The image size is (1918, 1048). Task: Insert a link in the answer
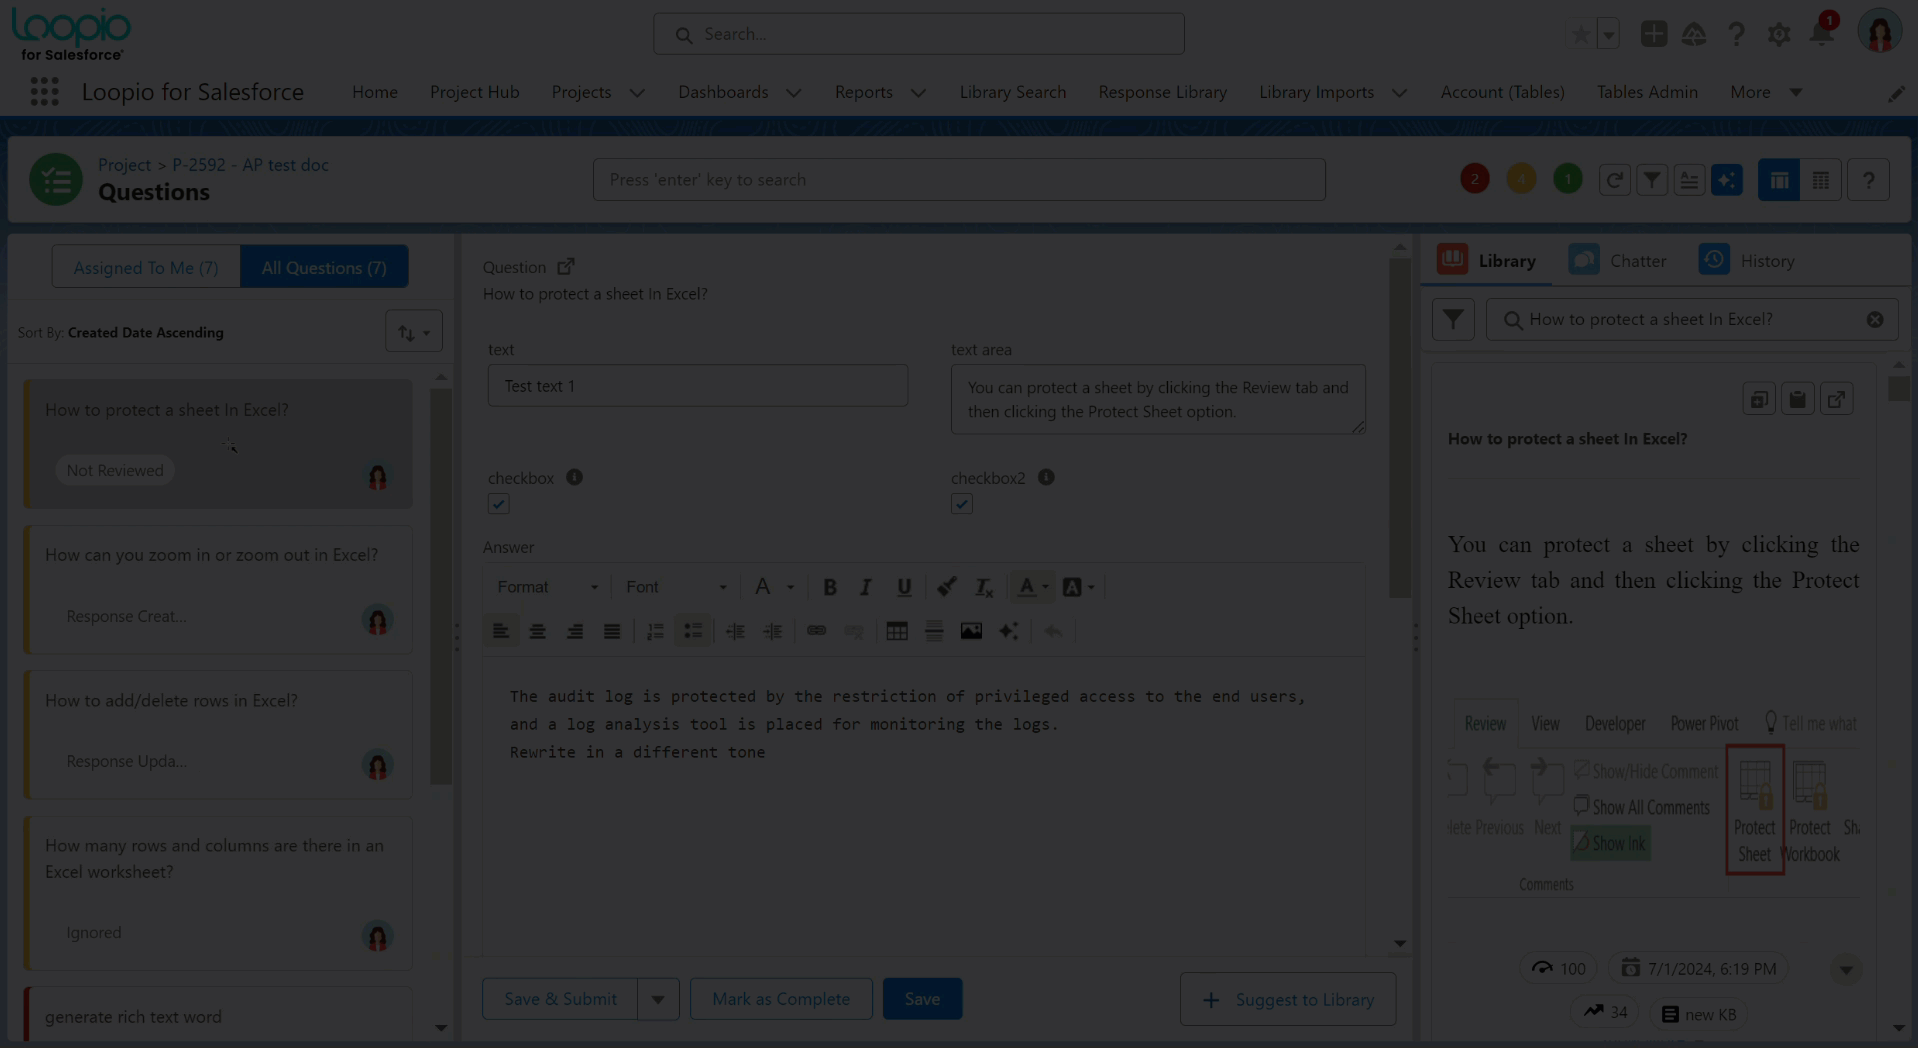click(816, 631)
